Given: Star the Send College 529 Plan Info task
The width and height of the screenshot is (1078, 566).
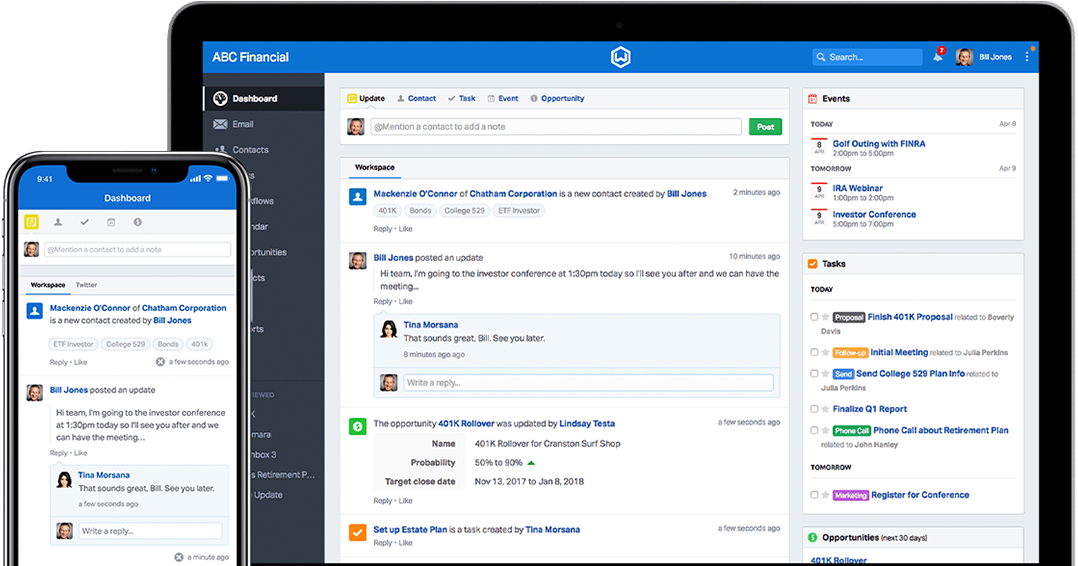Looking at the screenshot, I should (x=825, y=374).
